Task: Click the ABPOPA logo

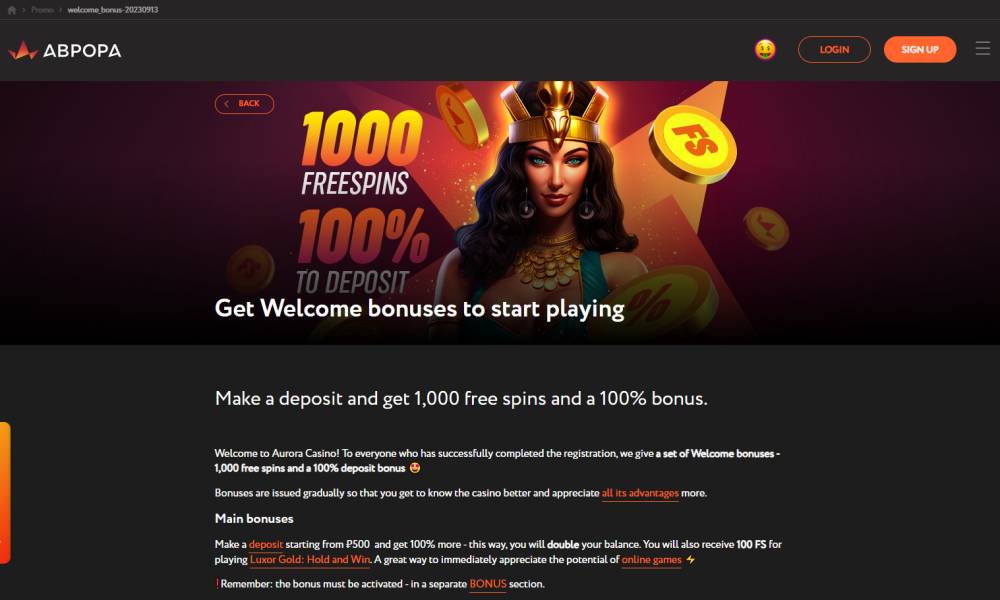Action: coord(65,50)
